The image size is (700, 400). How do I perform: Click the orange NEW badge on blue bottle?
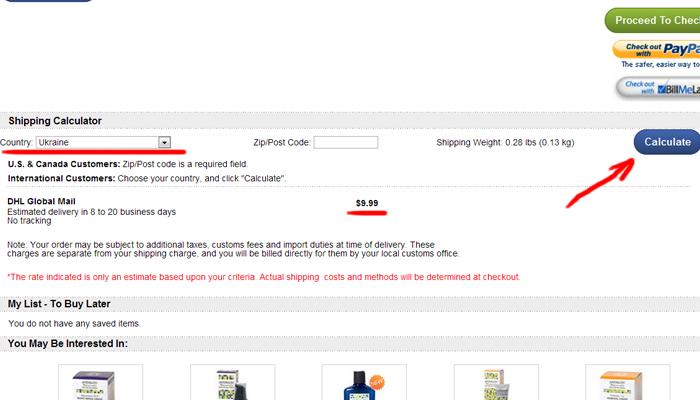(377, 382)
